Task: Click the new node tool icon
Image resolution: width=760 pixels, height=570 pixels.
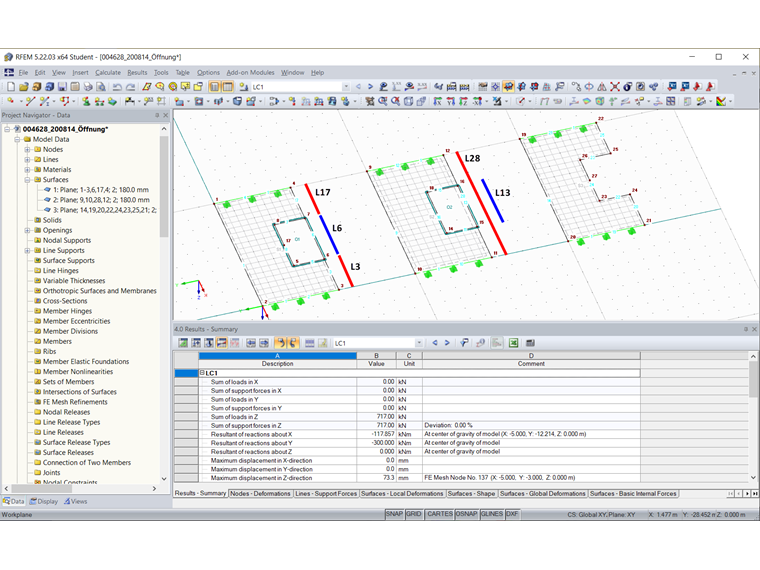Action: [x=11, y=101]
